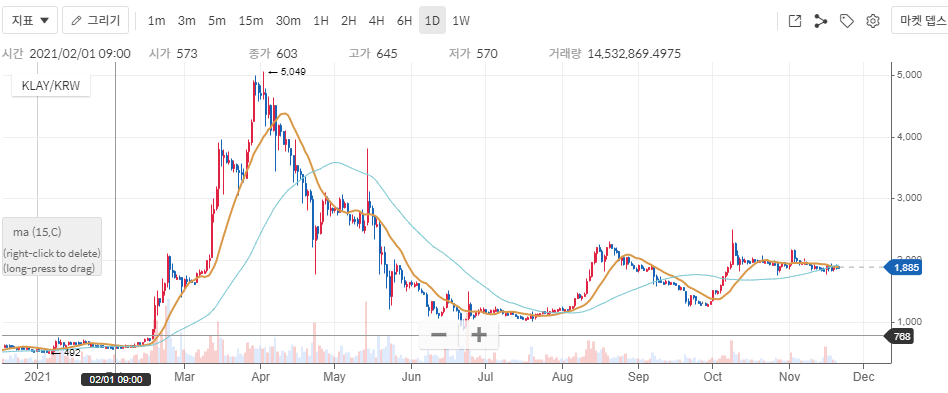Click the 종가 603 closing price
This screenshot has height=393, width=948.
pyautogui.click(x=273, y=54)
